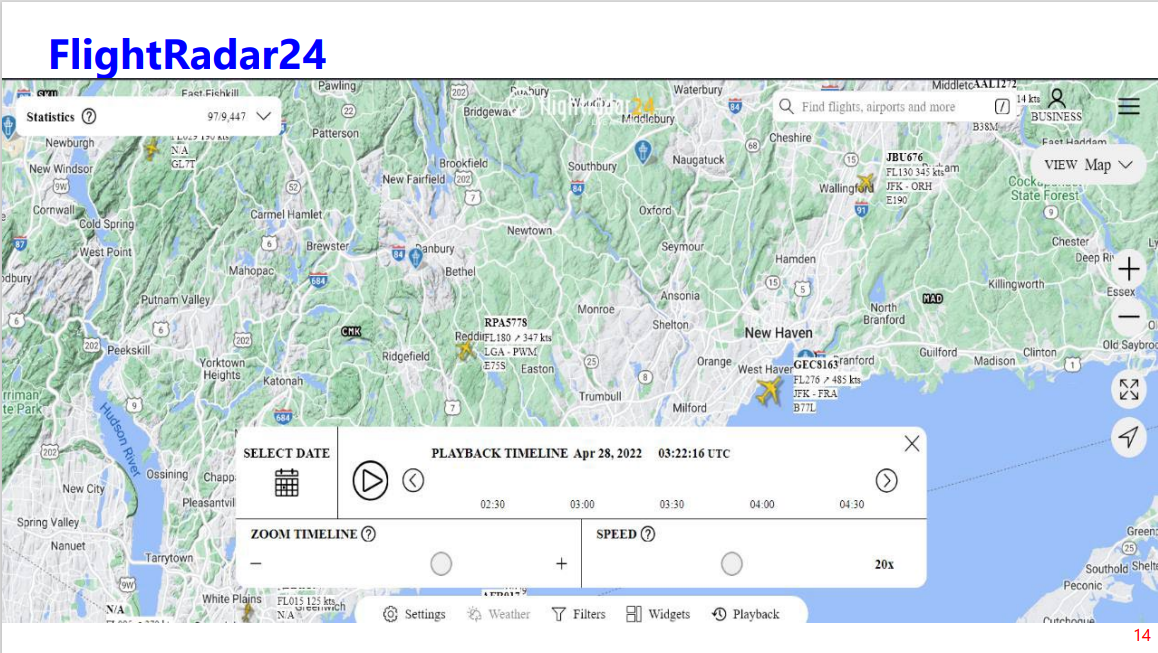
Task: Open the Widgets panel
Action: 658,614
